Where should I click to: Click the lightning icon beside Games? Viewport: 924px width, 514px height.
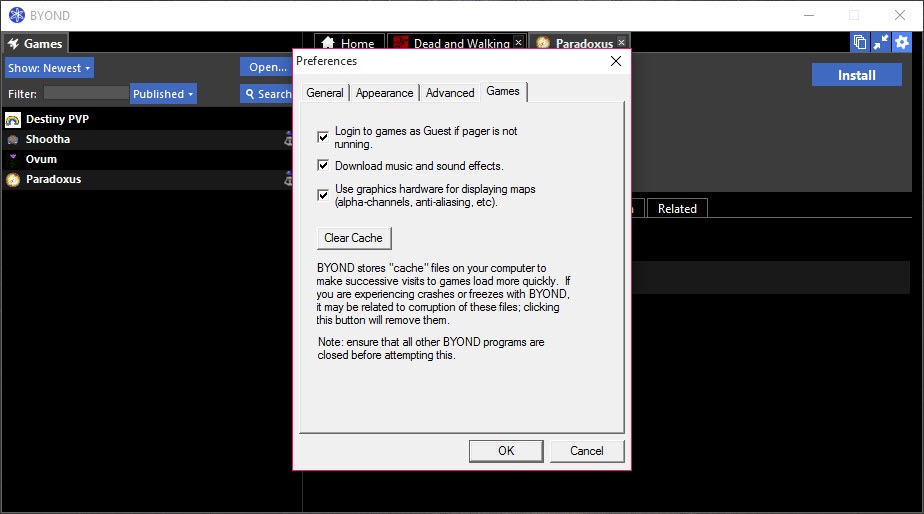pyautogui.click(x=14, y=44)
